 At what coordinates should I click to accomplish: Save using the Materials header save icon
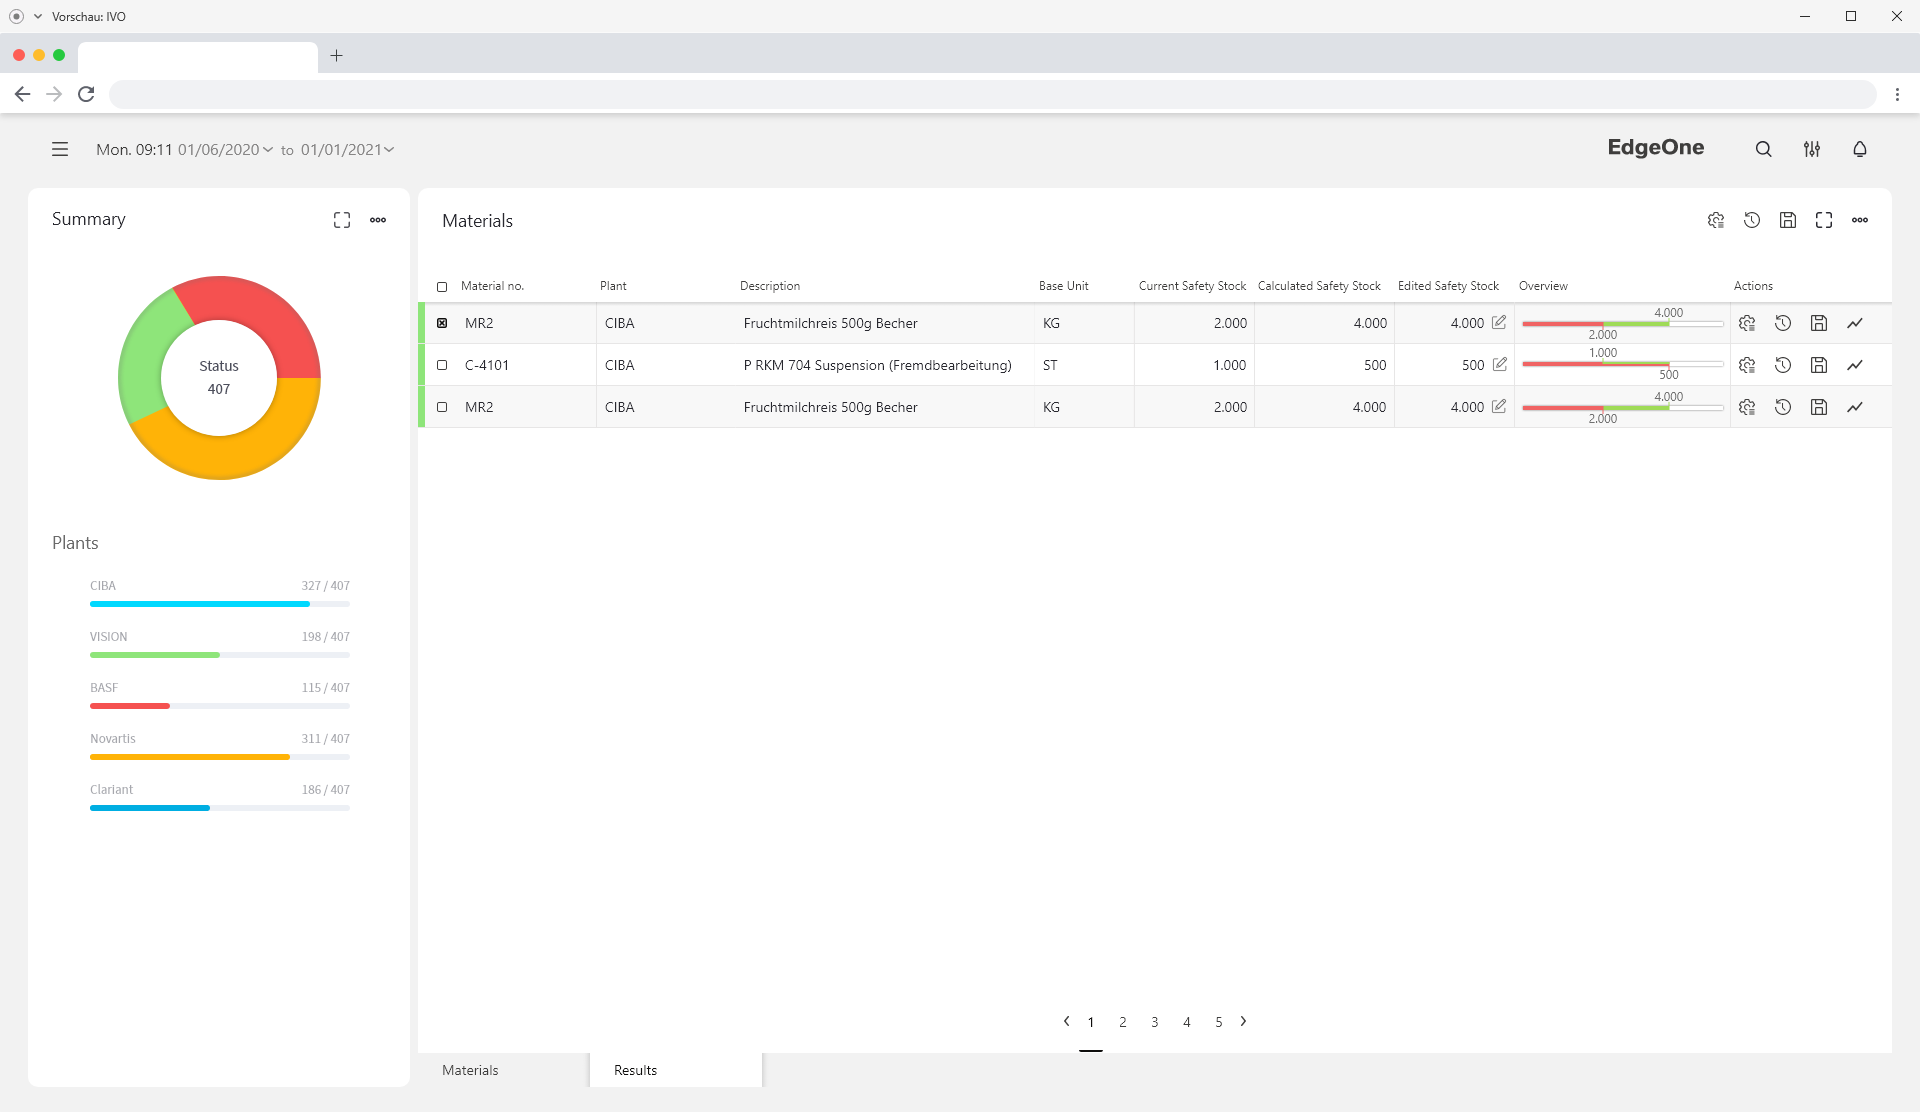[x=1787, y=220]
